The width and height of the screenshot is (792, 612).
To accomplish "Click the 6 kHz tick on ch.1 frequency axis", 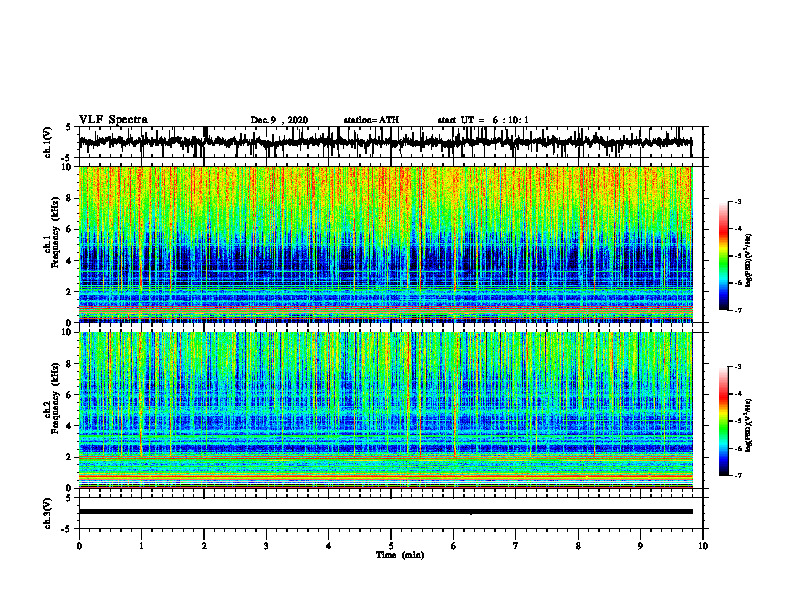I will (x=70, y=230).
